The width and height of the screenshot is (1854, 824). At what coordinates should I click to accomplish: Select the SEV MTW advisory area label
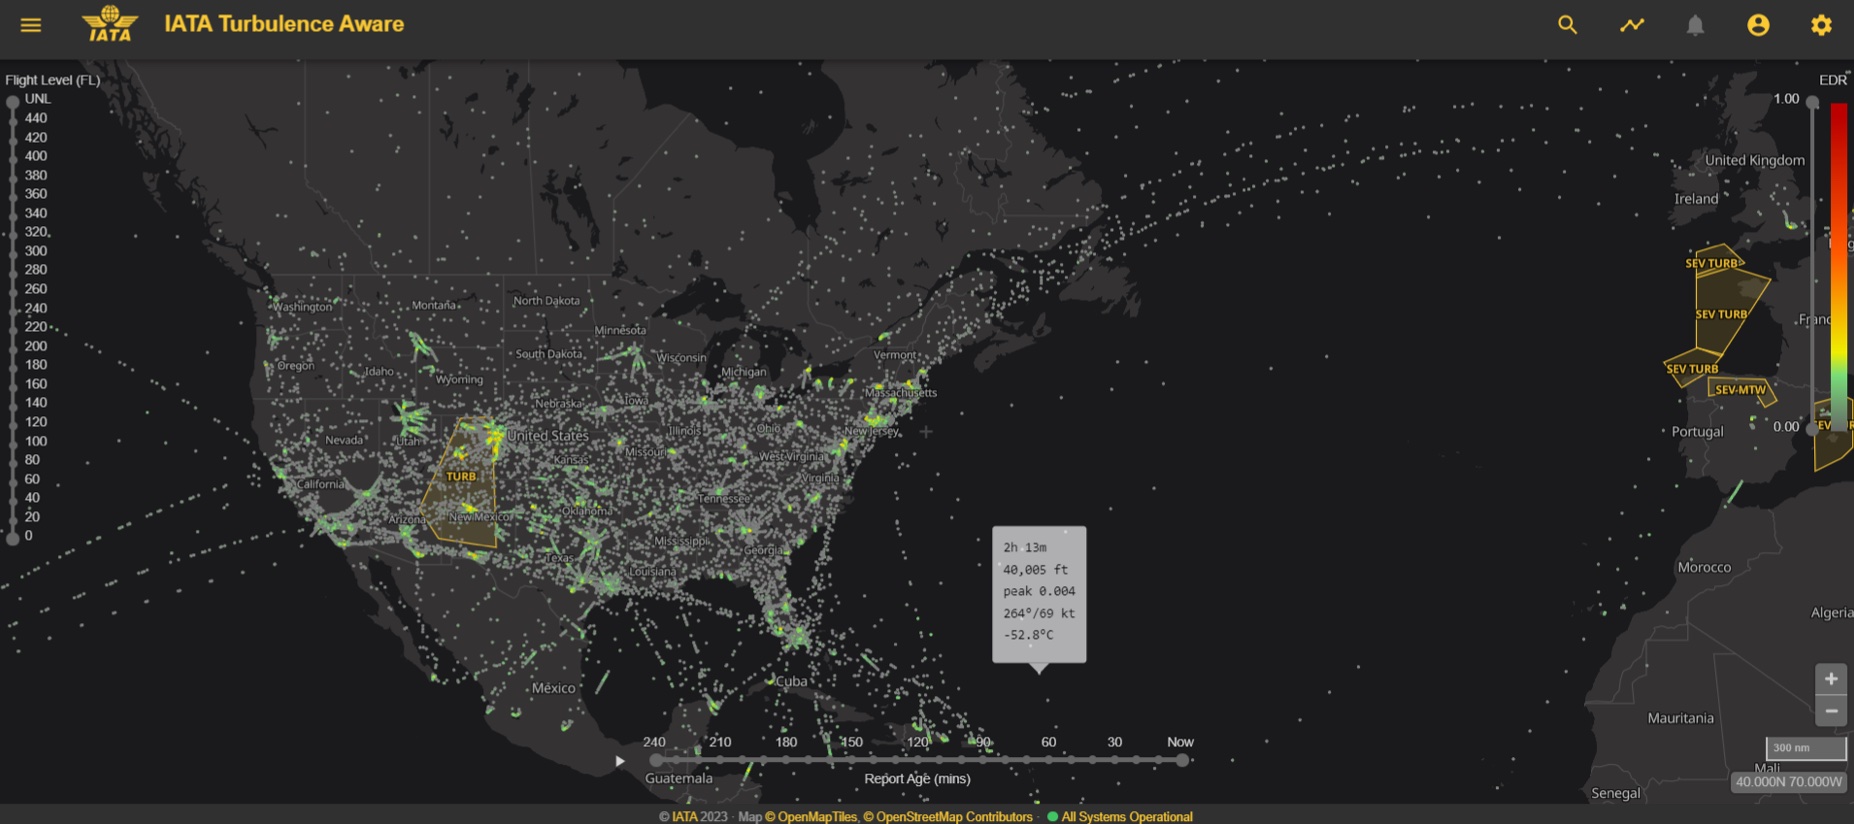(1741, 390)
